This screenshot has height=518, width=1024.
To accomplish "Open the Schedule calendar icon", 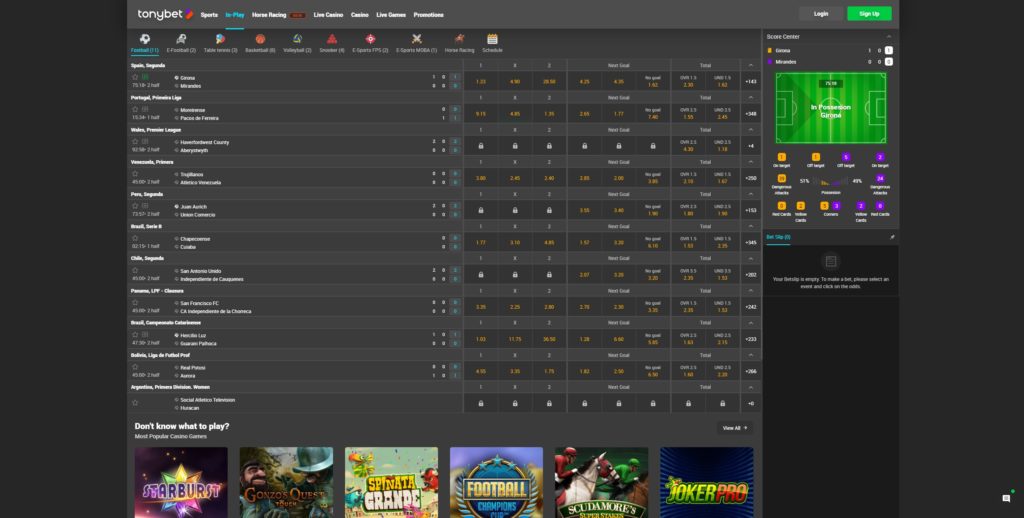I will pyautogui.click(x=492, y=39).
